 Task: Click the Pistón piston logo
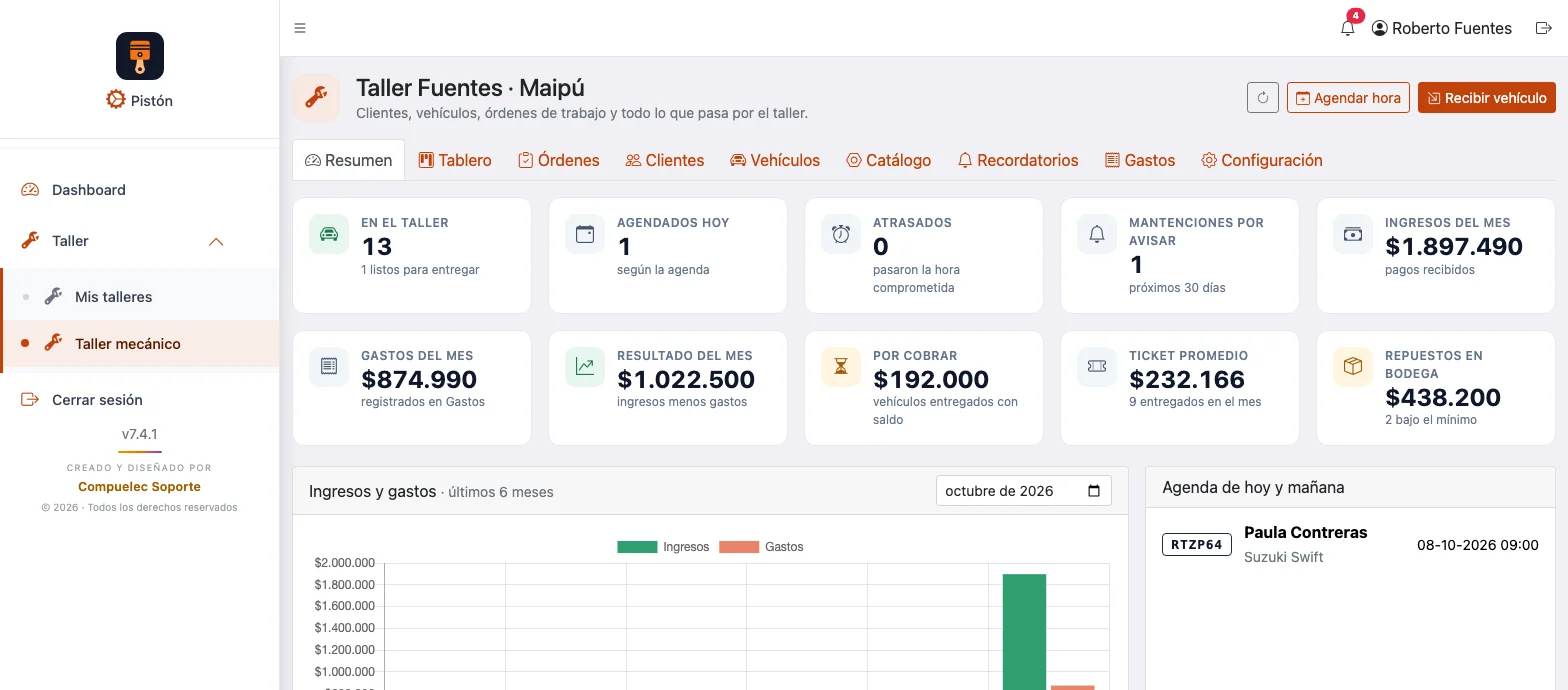140,56
